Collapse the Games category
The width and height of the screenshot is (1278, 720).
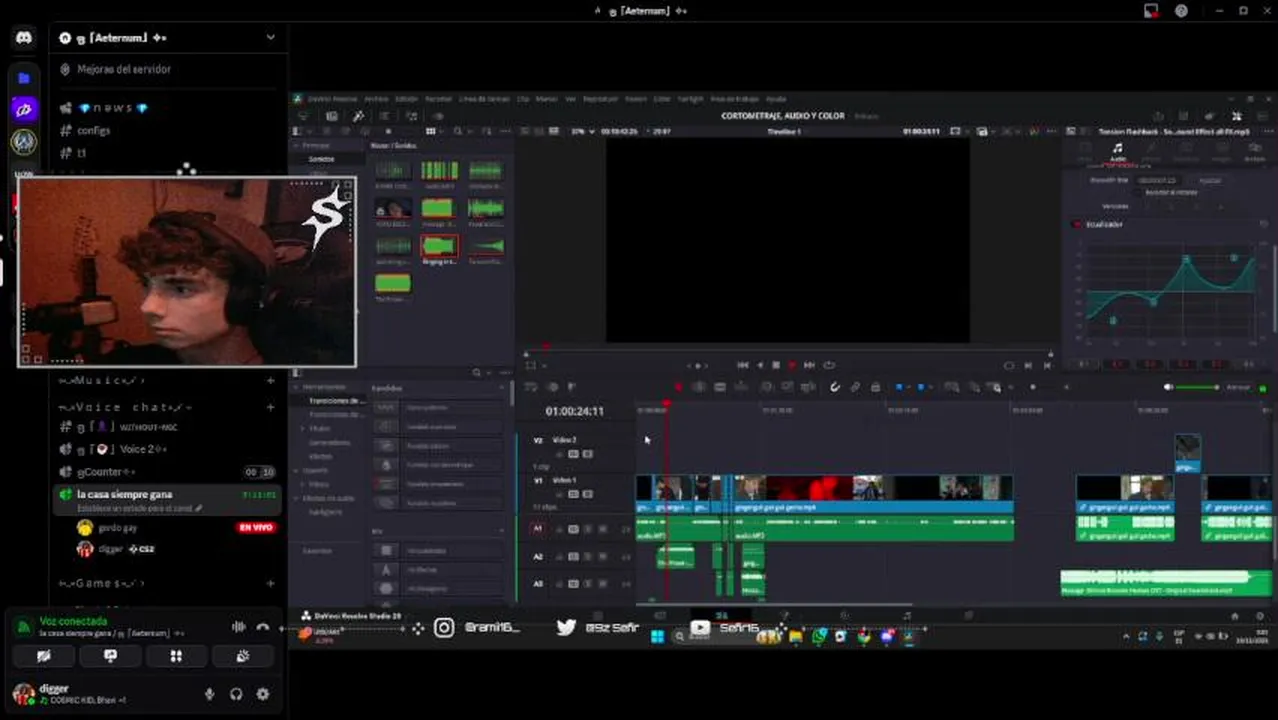(104, 583)
